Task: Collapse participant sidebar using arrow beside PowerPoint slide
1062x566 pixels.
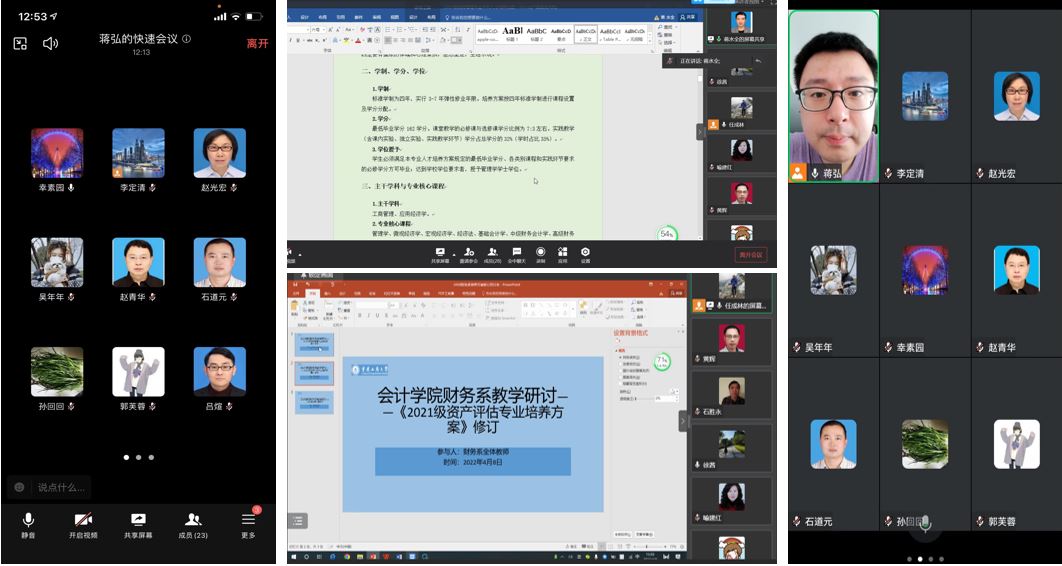Action: coord(683,421)
